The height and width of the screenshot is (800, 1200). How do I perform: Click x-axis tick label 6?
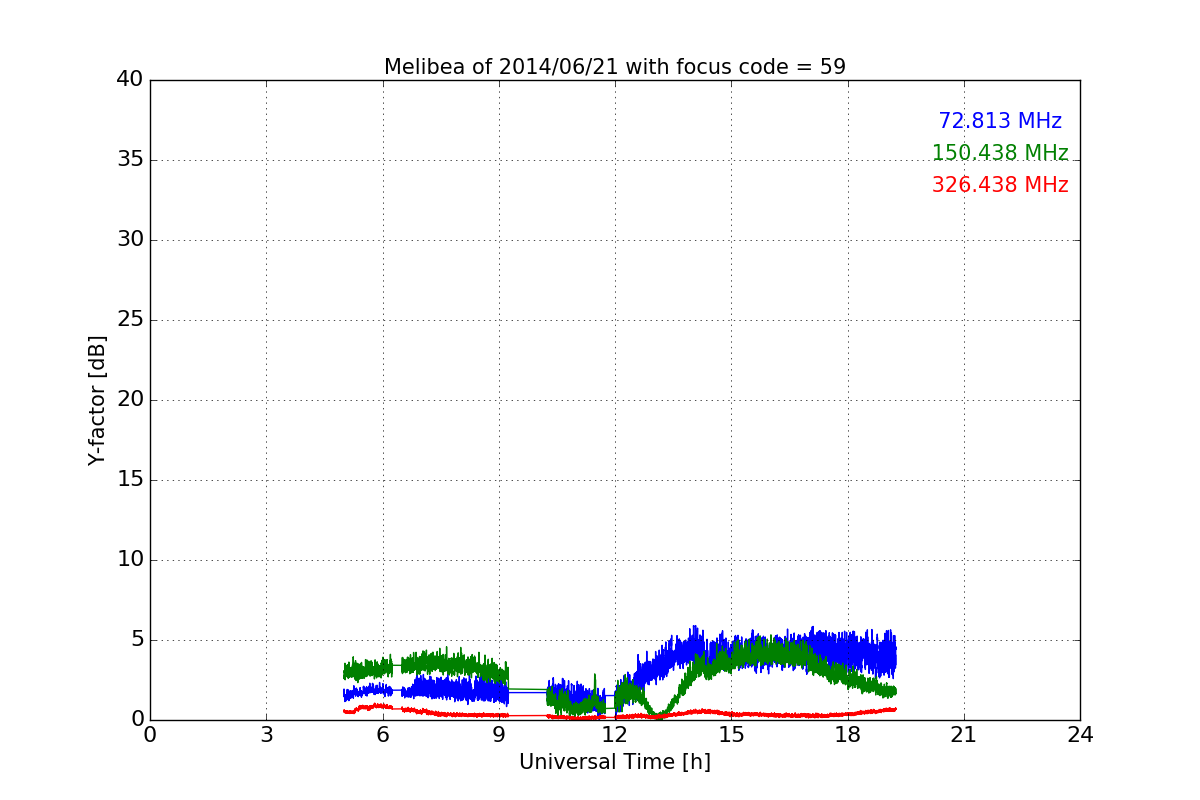click(x=382, y=735)
